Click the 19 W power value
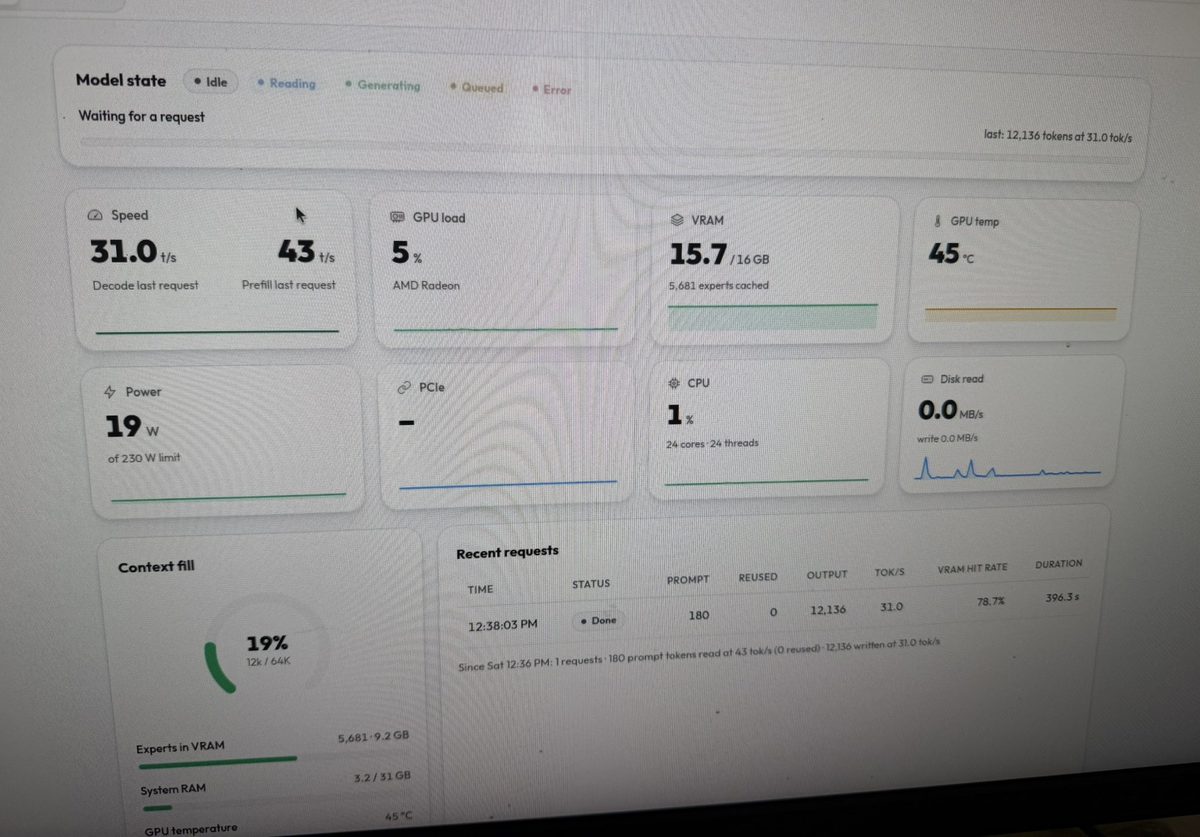Viewport: 1200px width, 837px height. tap(131, 428)
